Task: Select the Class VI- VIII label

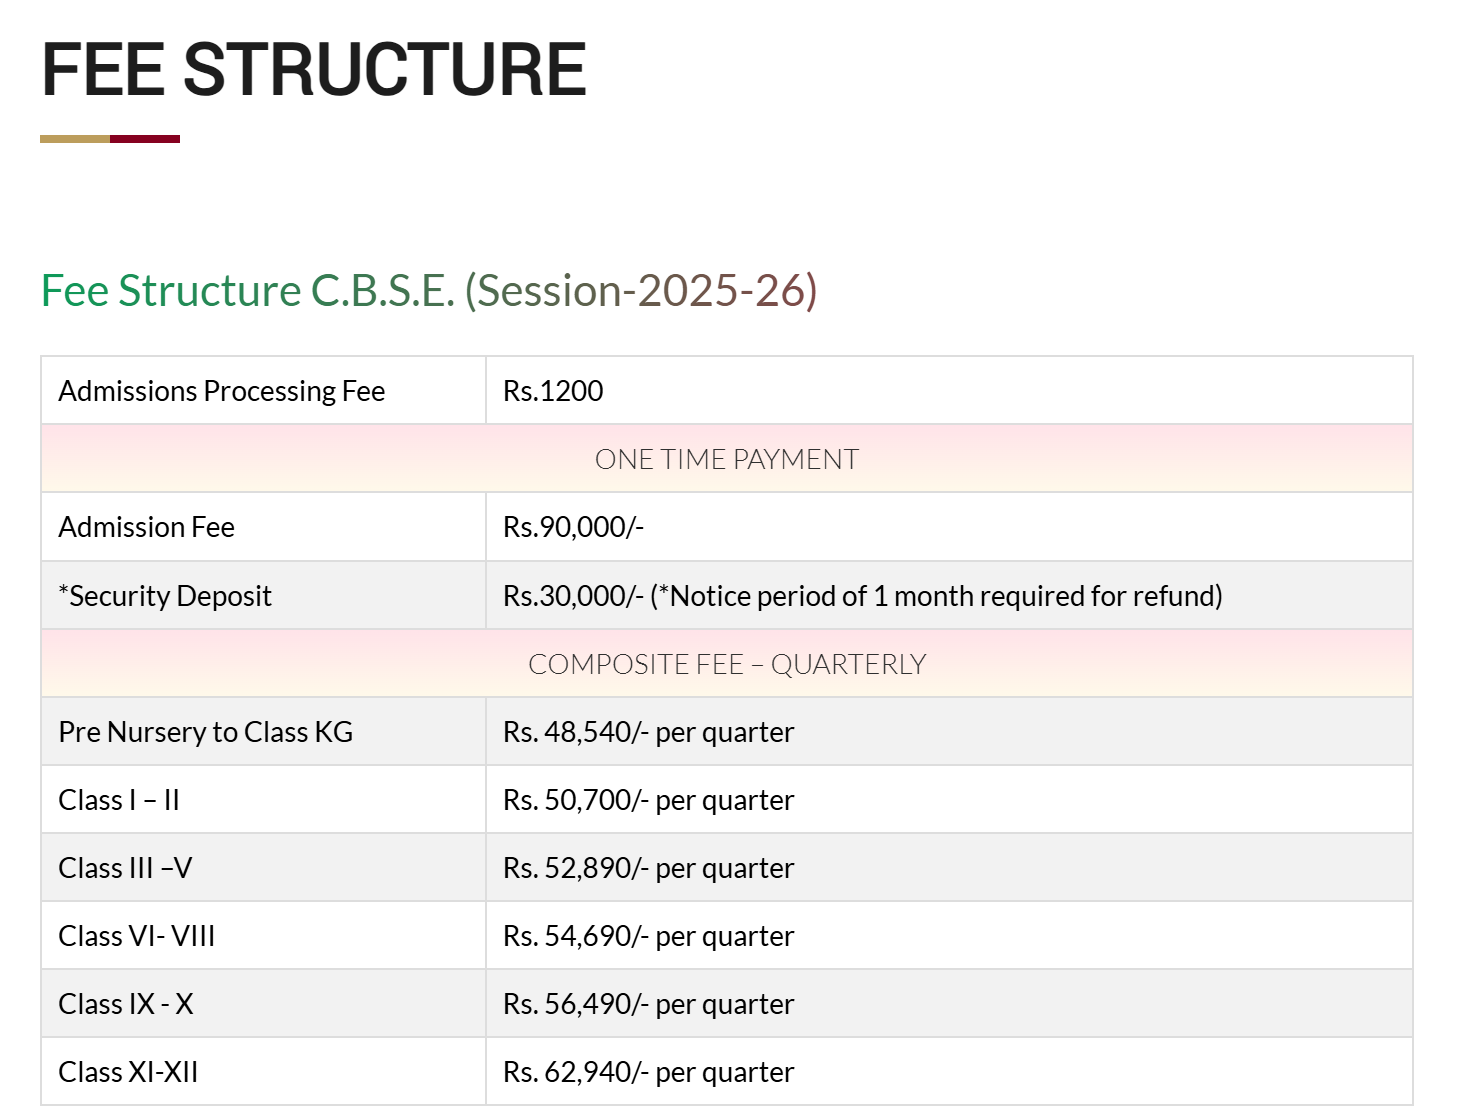Action: coord(137,936)
